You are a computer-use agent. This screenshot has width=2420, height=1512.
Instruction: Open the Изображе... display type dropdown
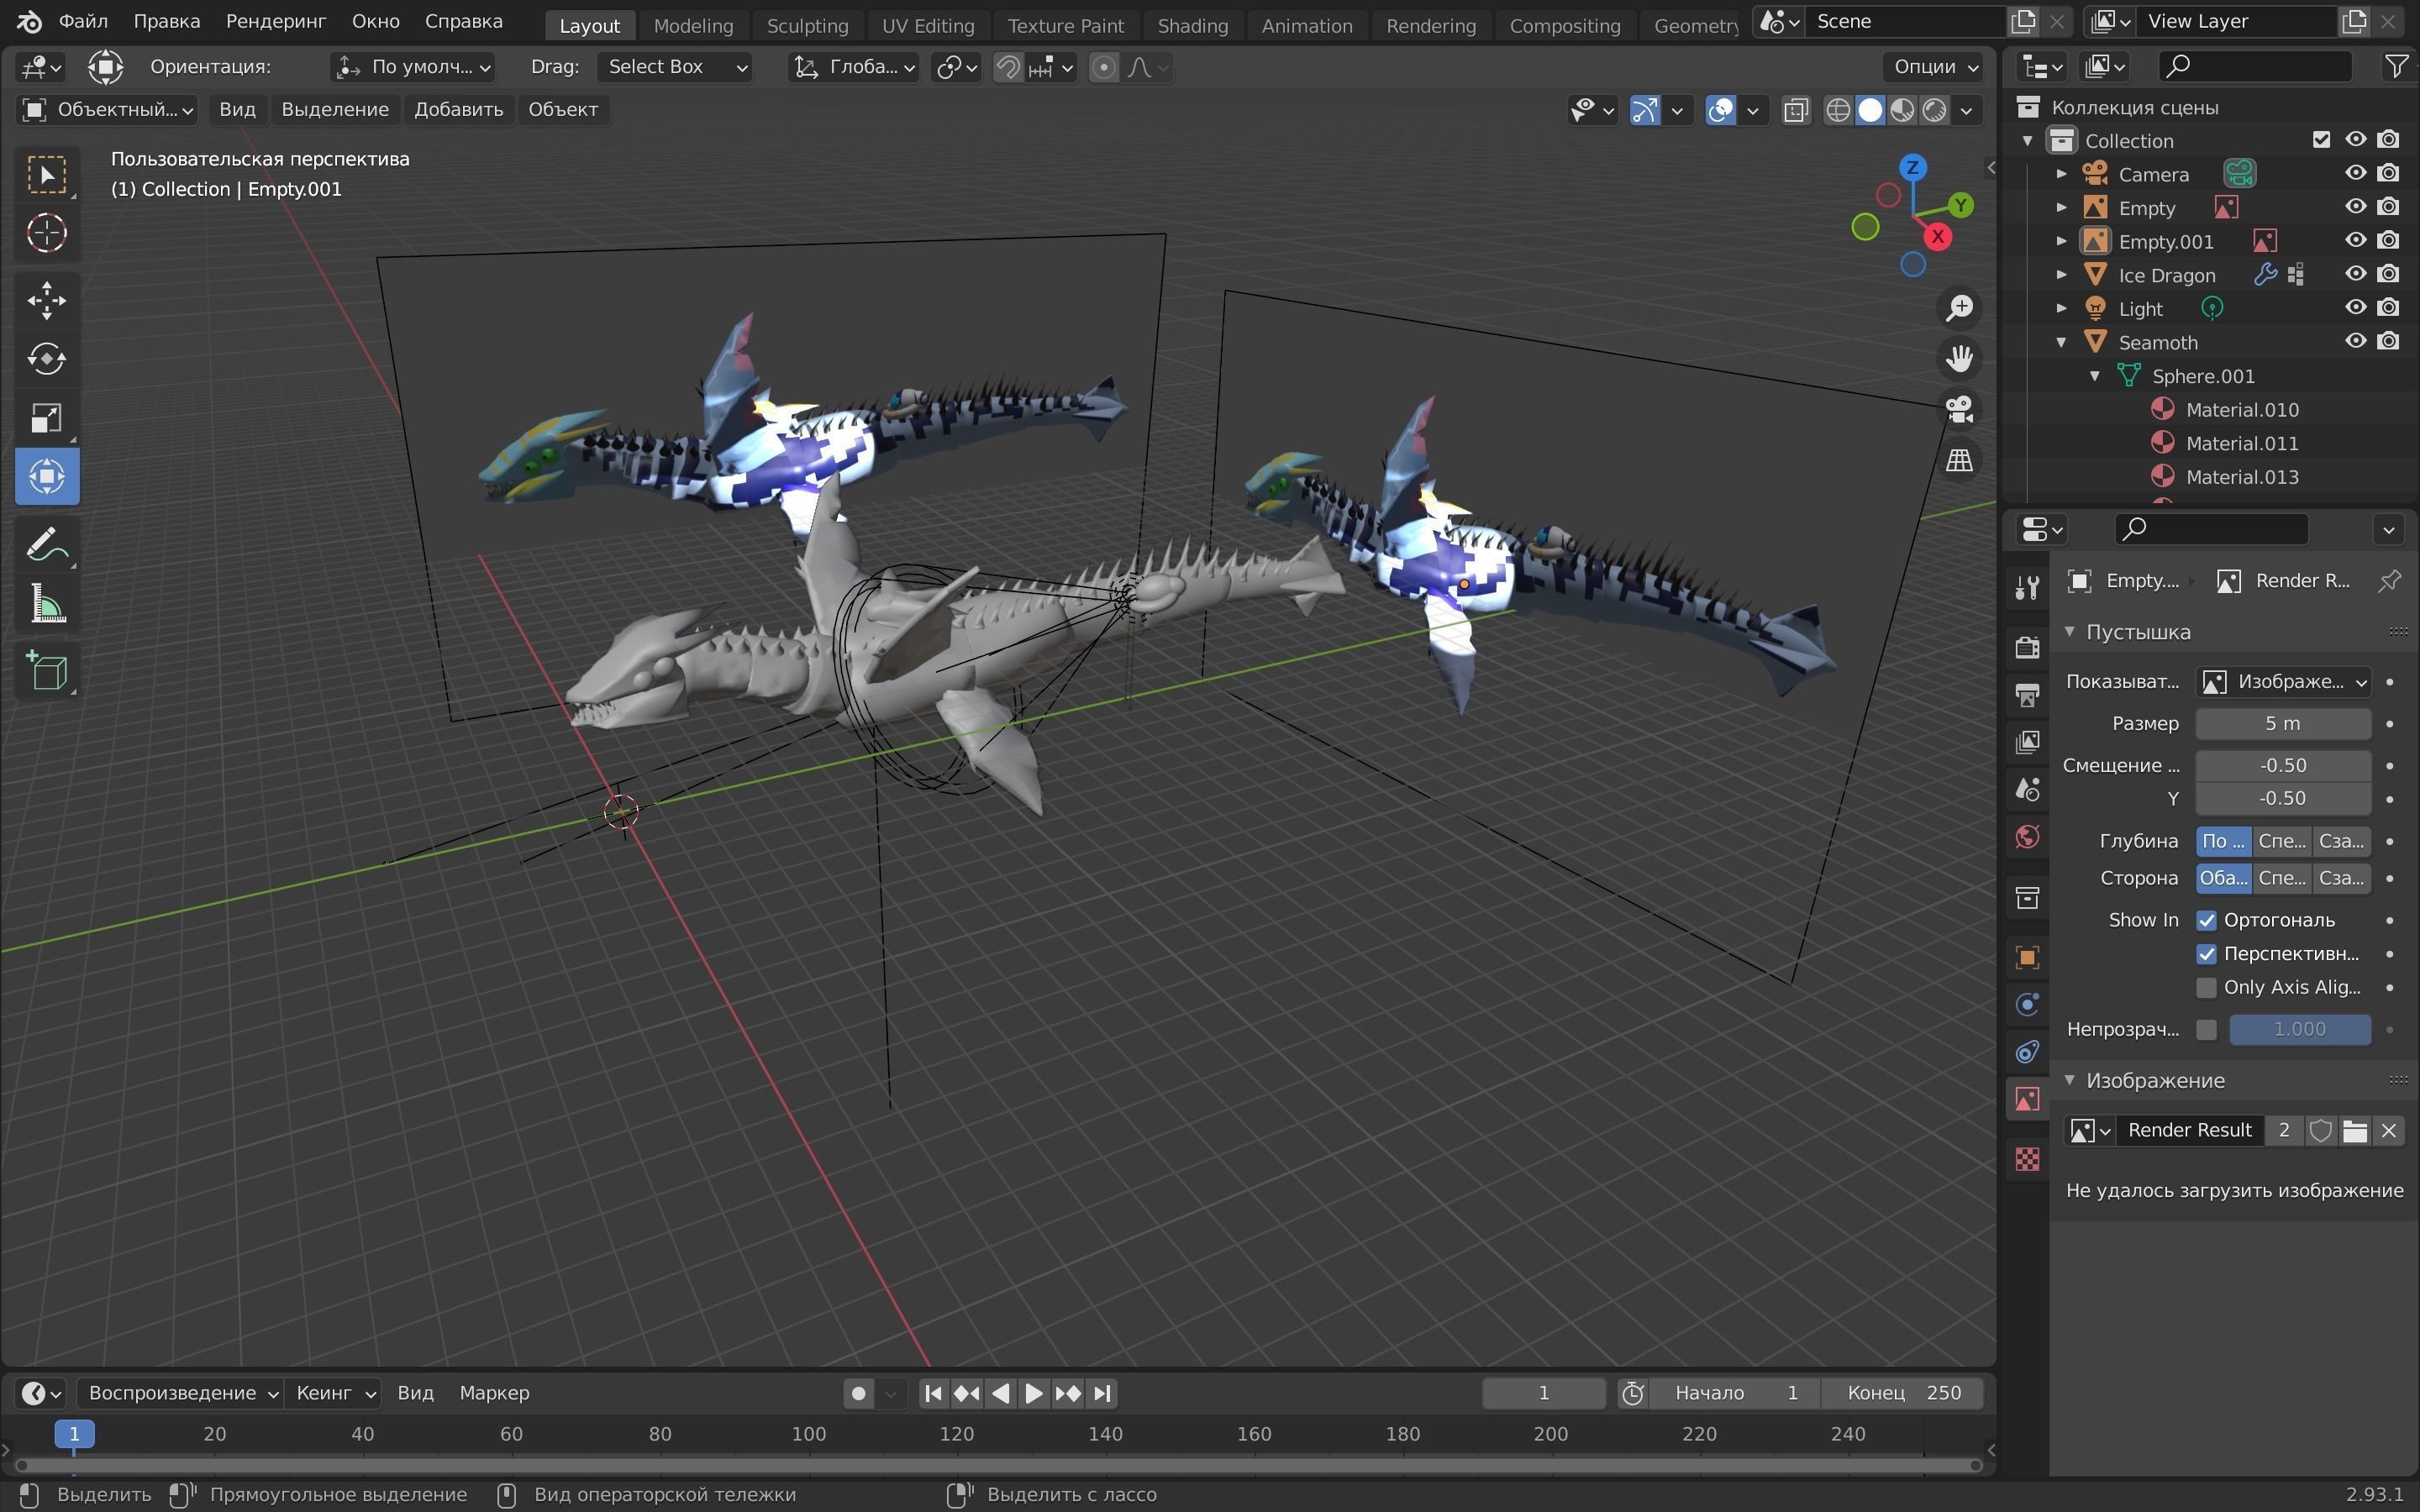tap(2283, 682)
